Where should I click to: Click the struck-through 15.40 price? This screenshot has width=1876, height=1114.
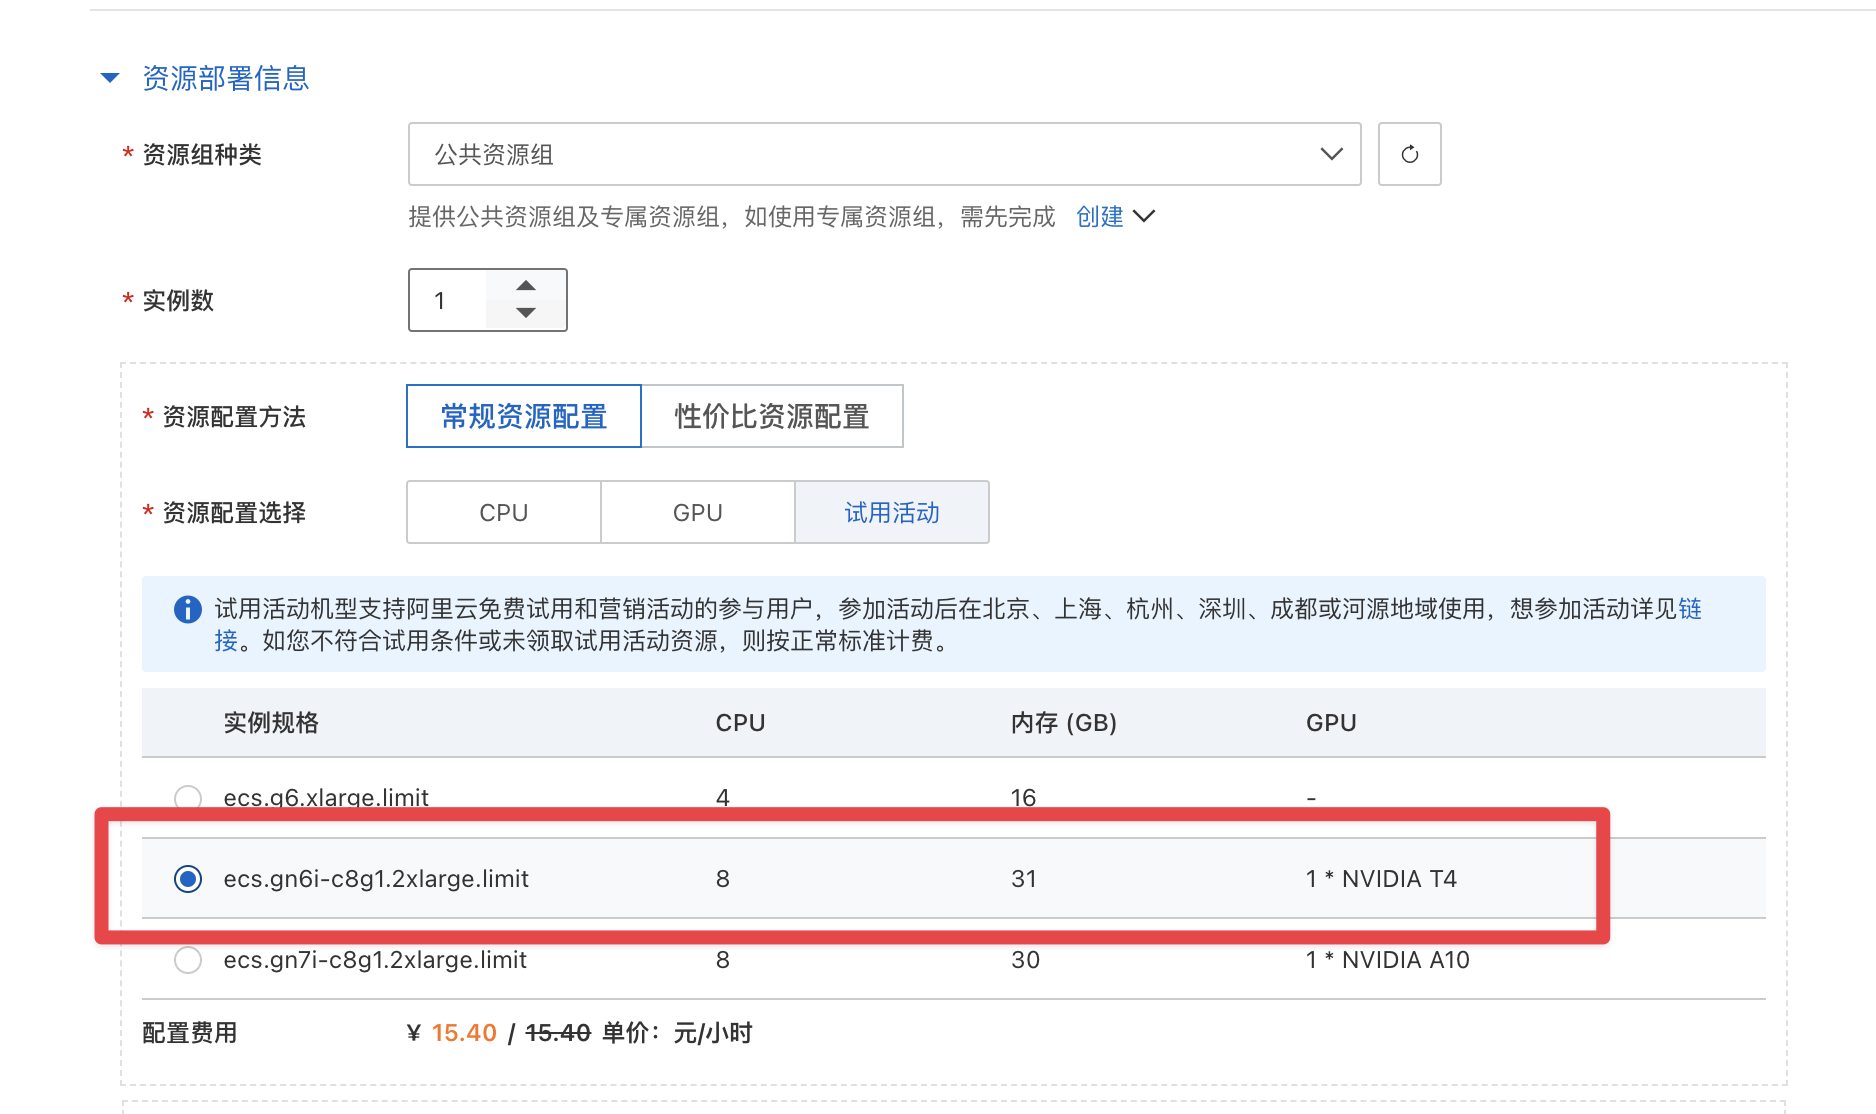point(558,1033)
